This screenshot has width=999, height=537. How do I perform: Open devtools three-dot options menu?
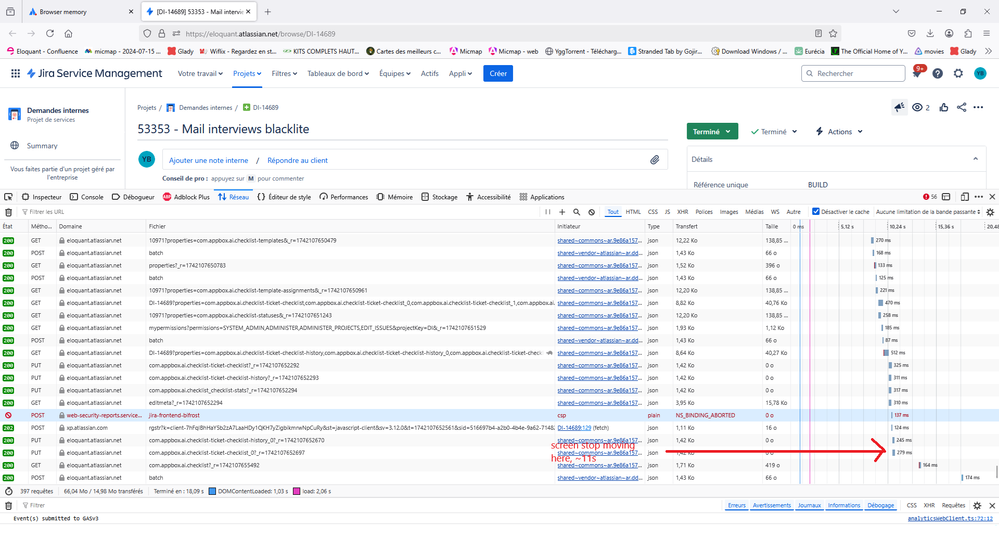click(x=979, y=197)
